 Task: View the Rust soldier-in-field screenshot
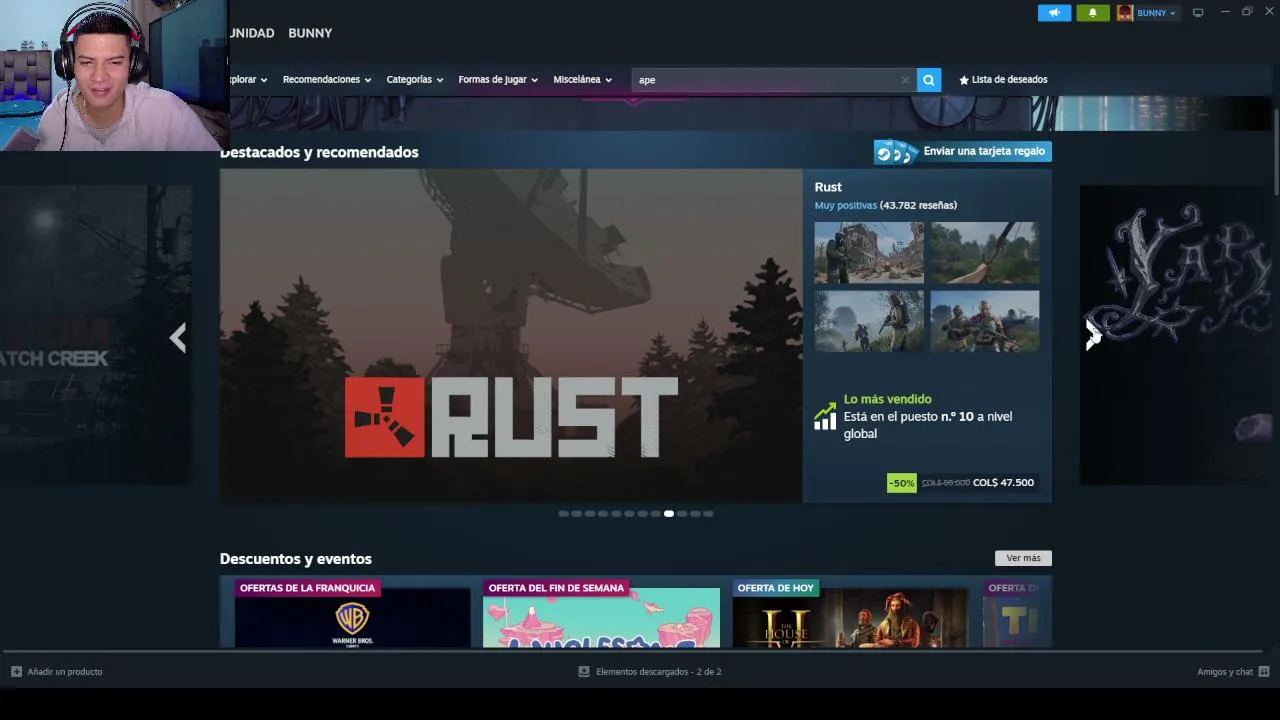(869, 321)
